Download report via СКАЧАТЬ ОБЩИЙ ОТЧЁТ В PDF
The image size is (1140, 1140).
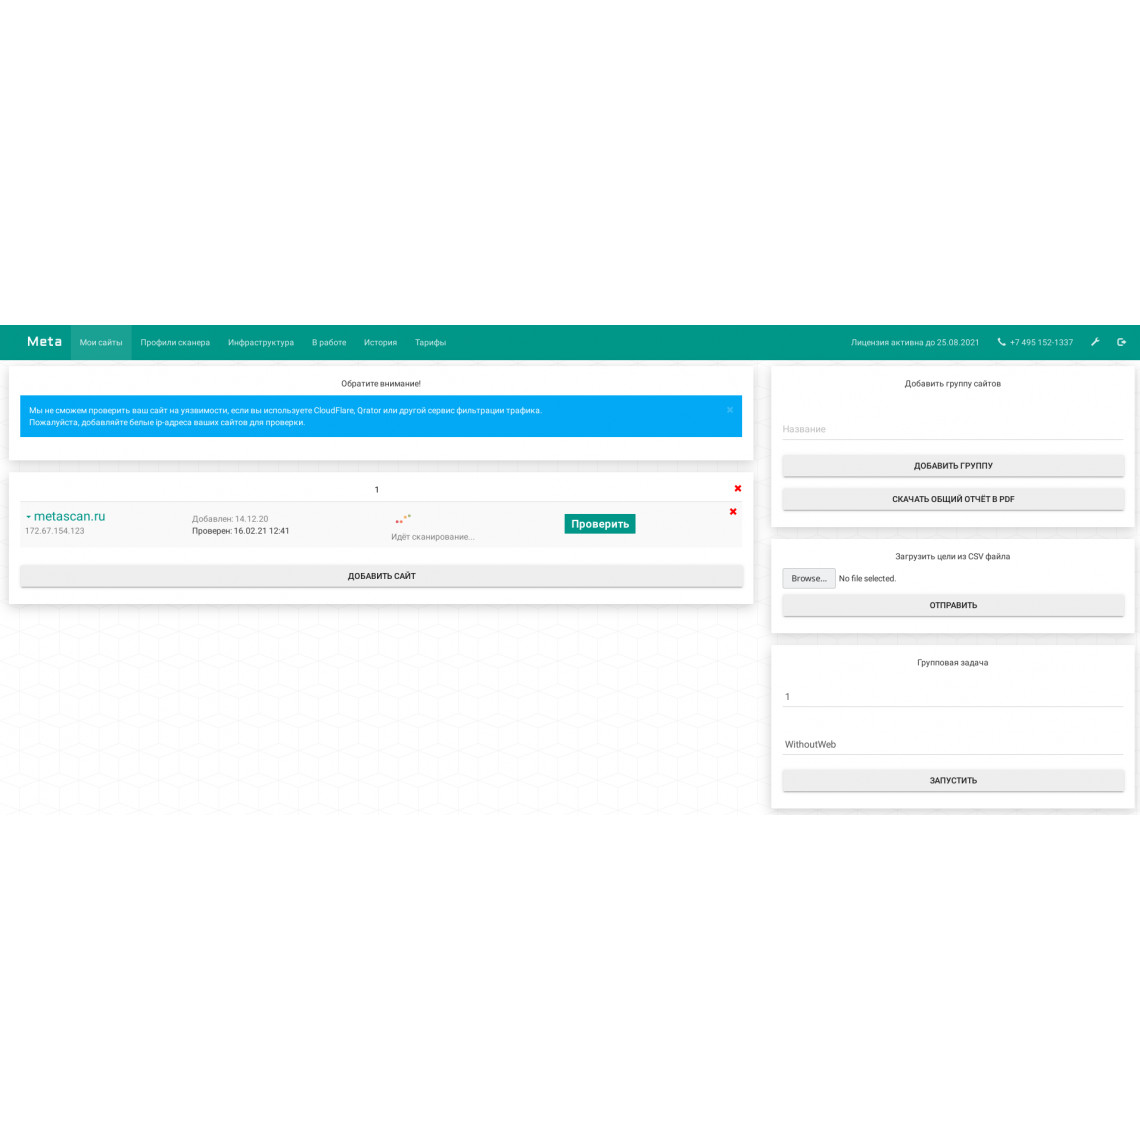tap(953, 499)
